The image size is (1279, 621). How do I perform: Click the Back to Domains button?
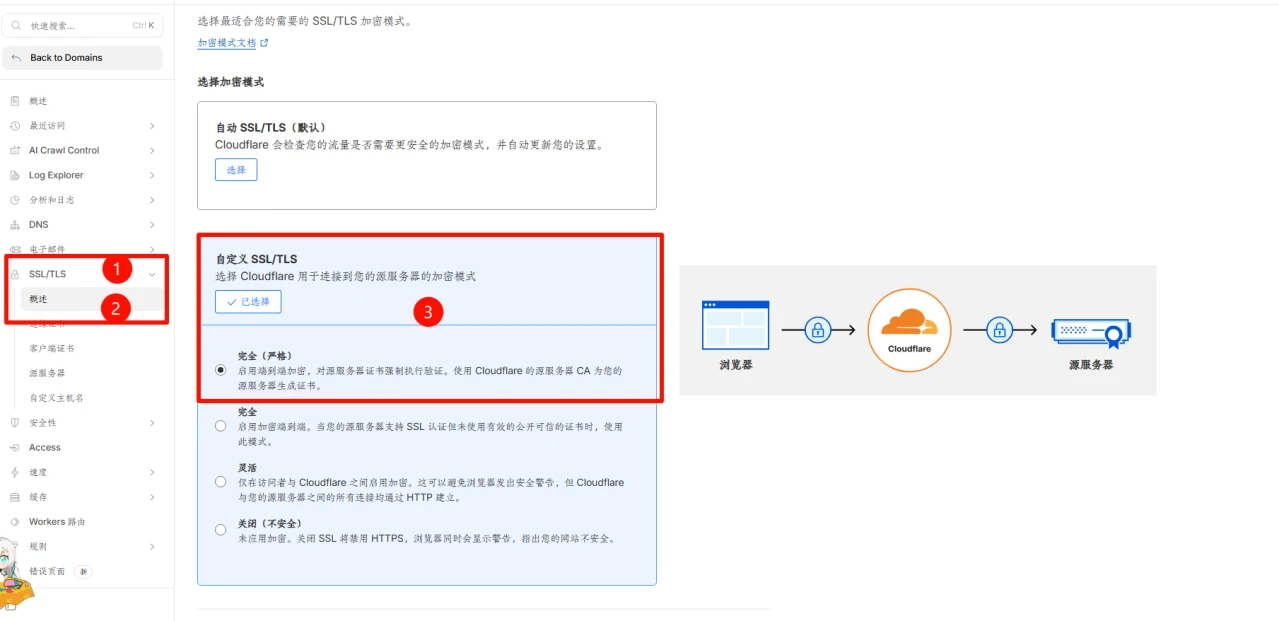[x=82, y=58]
